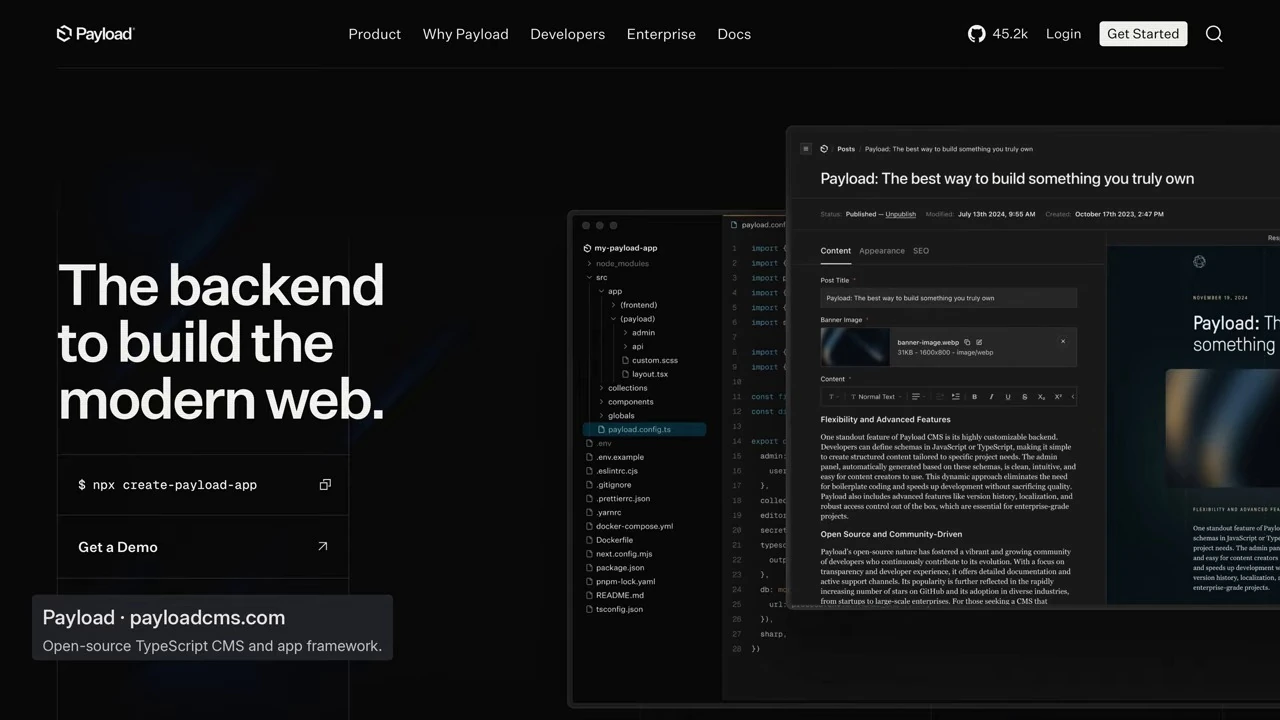Click the arrow icon beside Get a Demo
This screenshot has height=720, width=1280.
[x=322, y=546]
